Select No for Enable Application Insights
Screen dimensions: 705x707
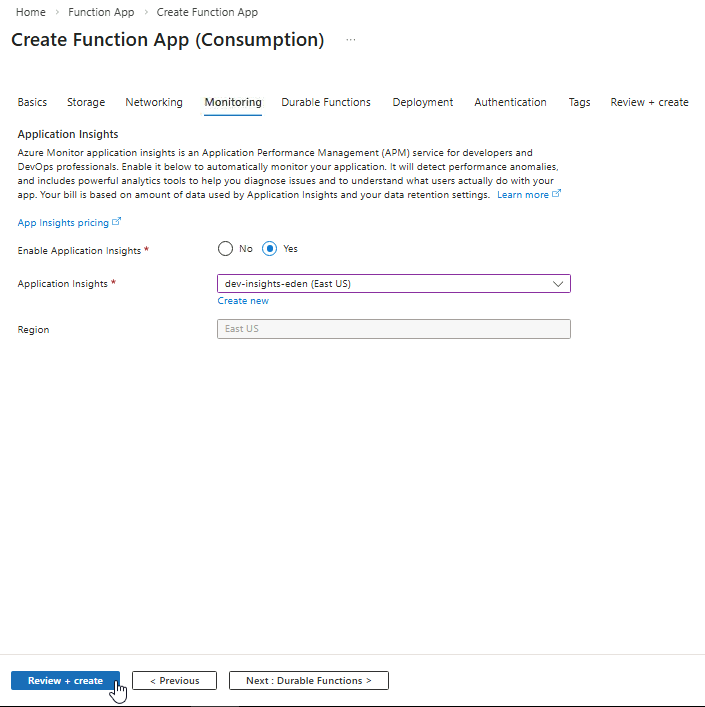tap(225, 249)
